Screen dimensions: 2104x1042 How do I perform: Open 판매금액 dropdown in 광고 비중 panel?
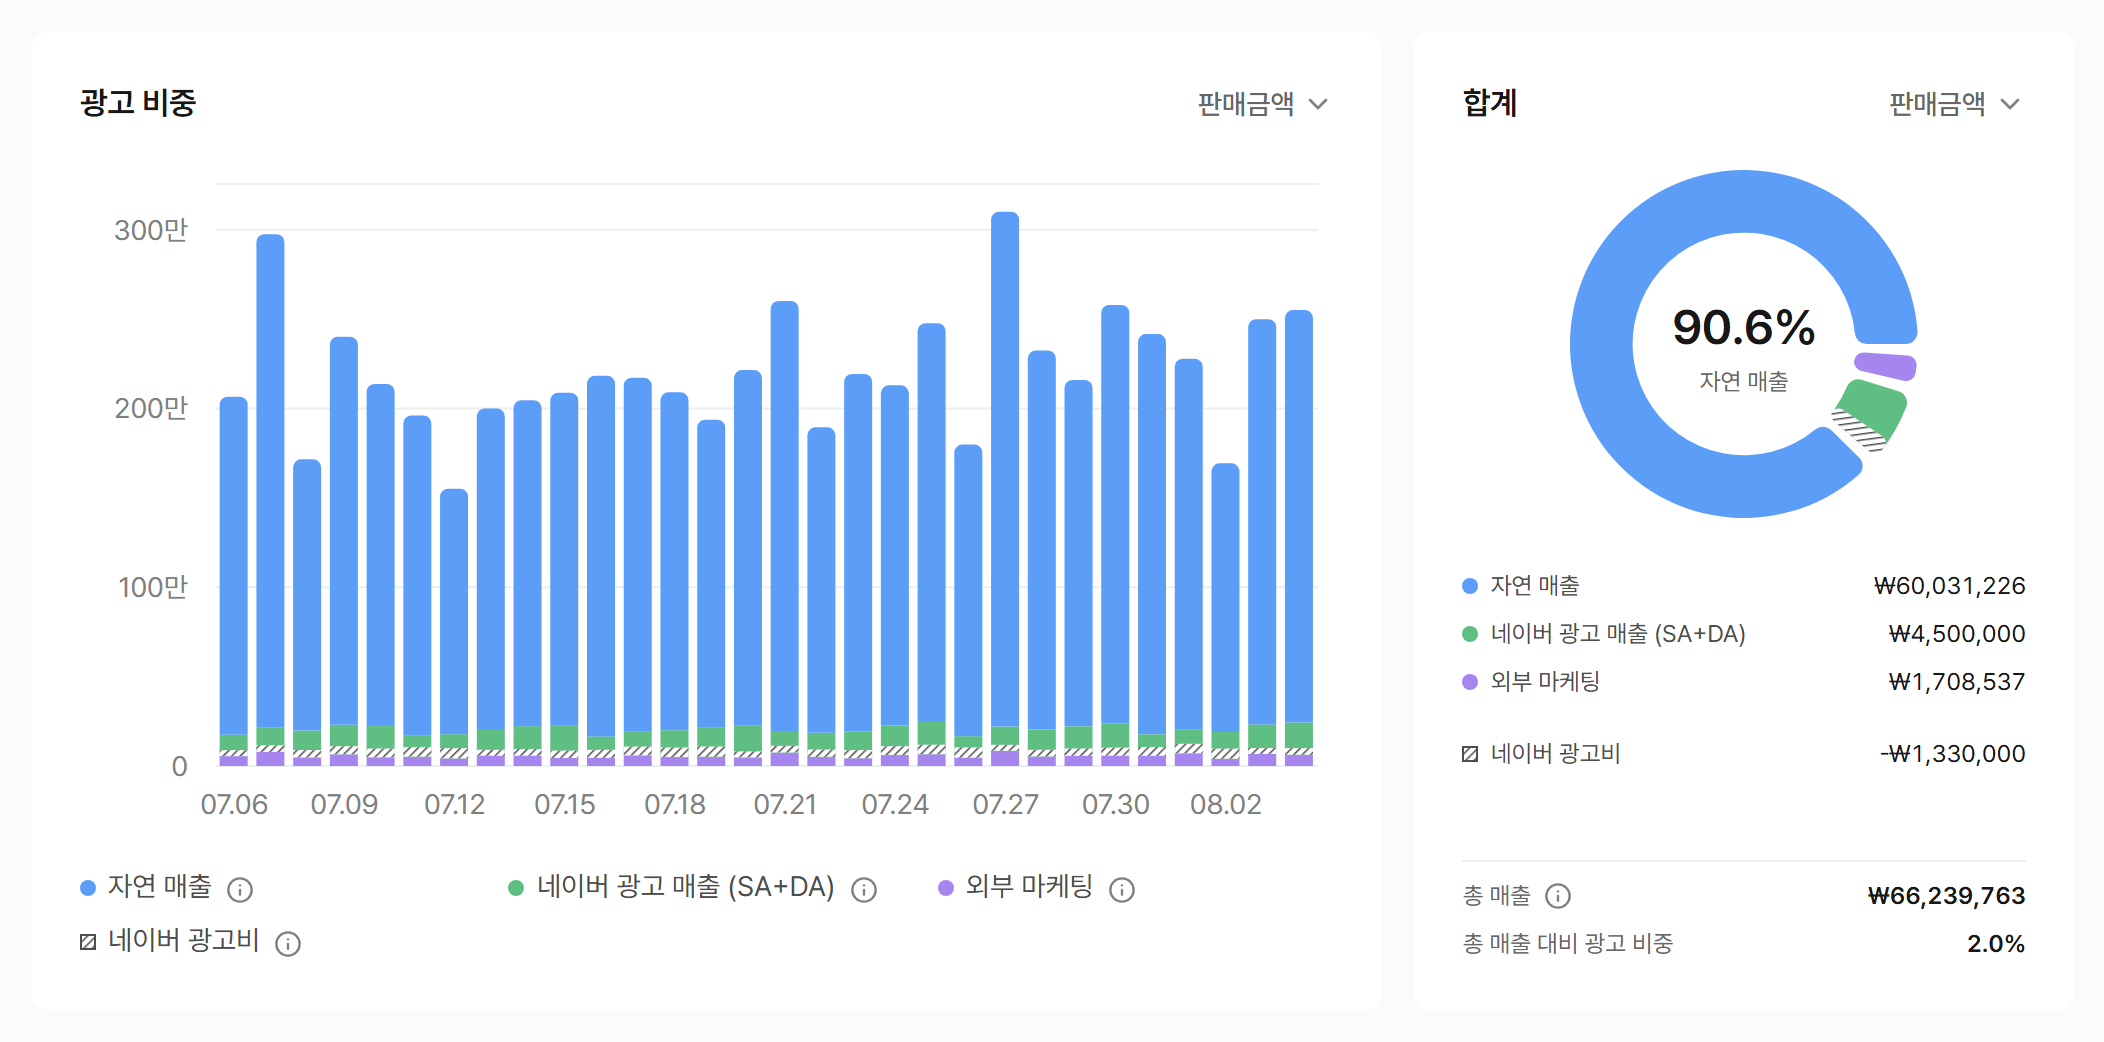(x=1262, y=104)
